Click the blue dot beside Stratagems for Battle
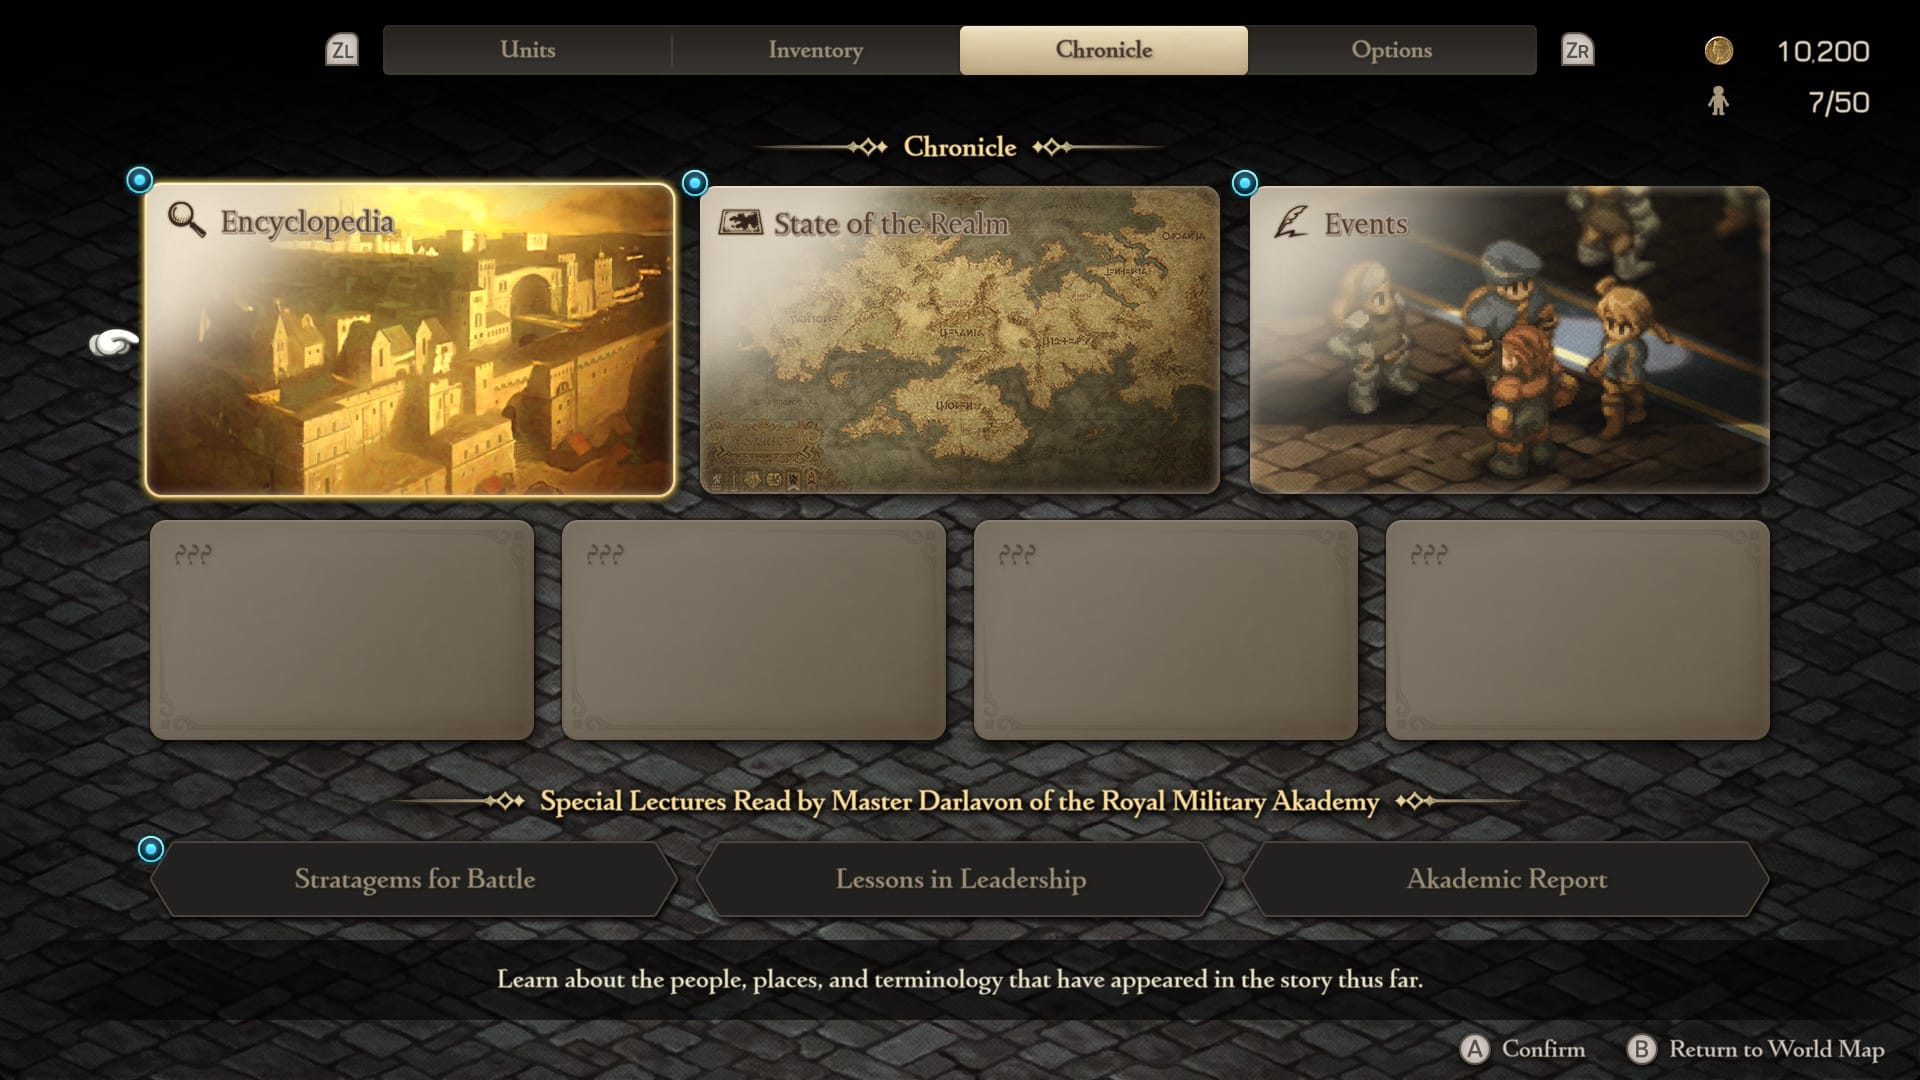Screen dimensions: 1920x1080 151,849
